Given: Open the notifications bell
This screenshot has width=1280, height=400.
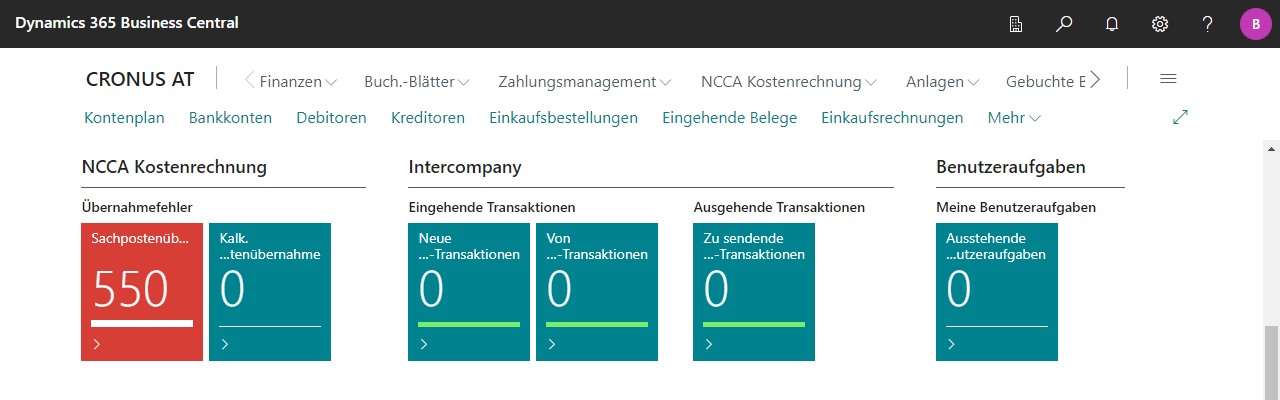Looking at the screenshot, I should pyautogui.click(x=1112, y=24).
